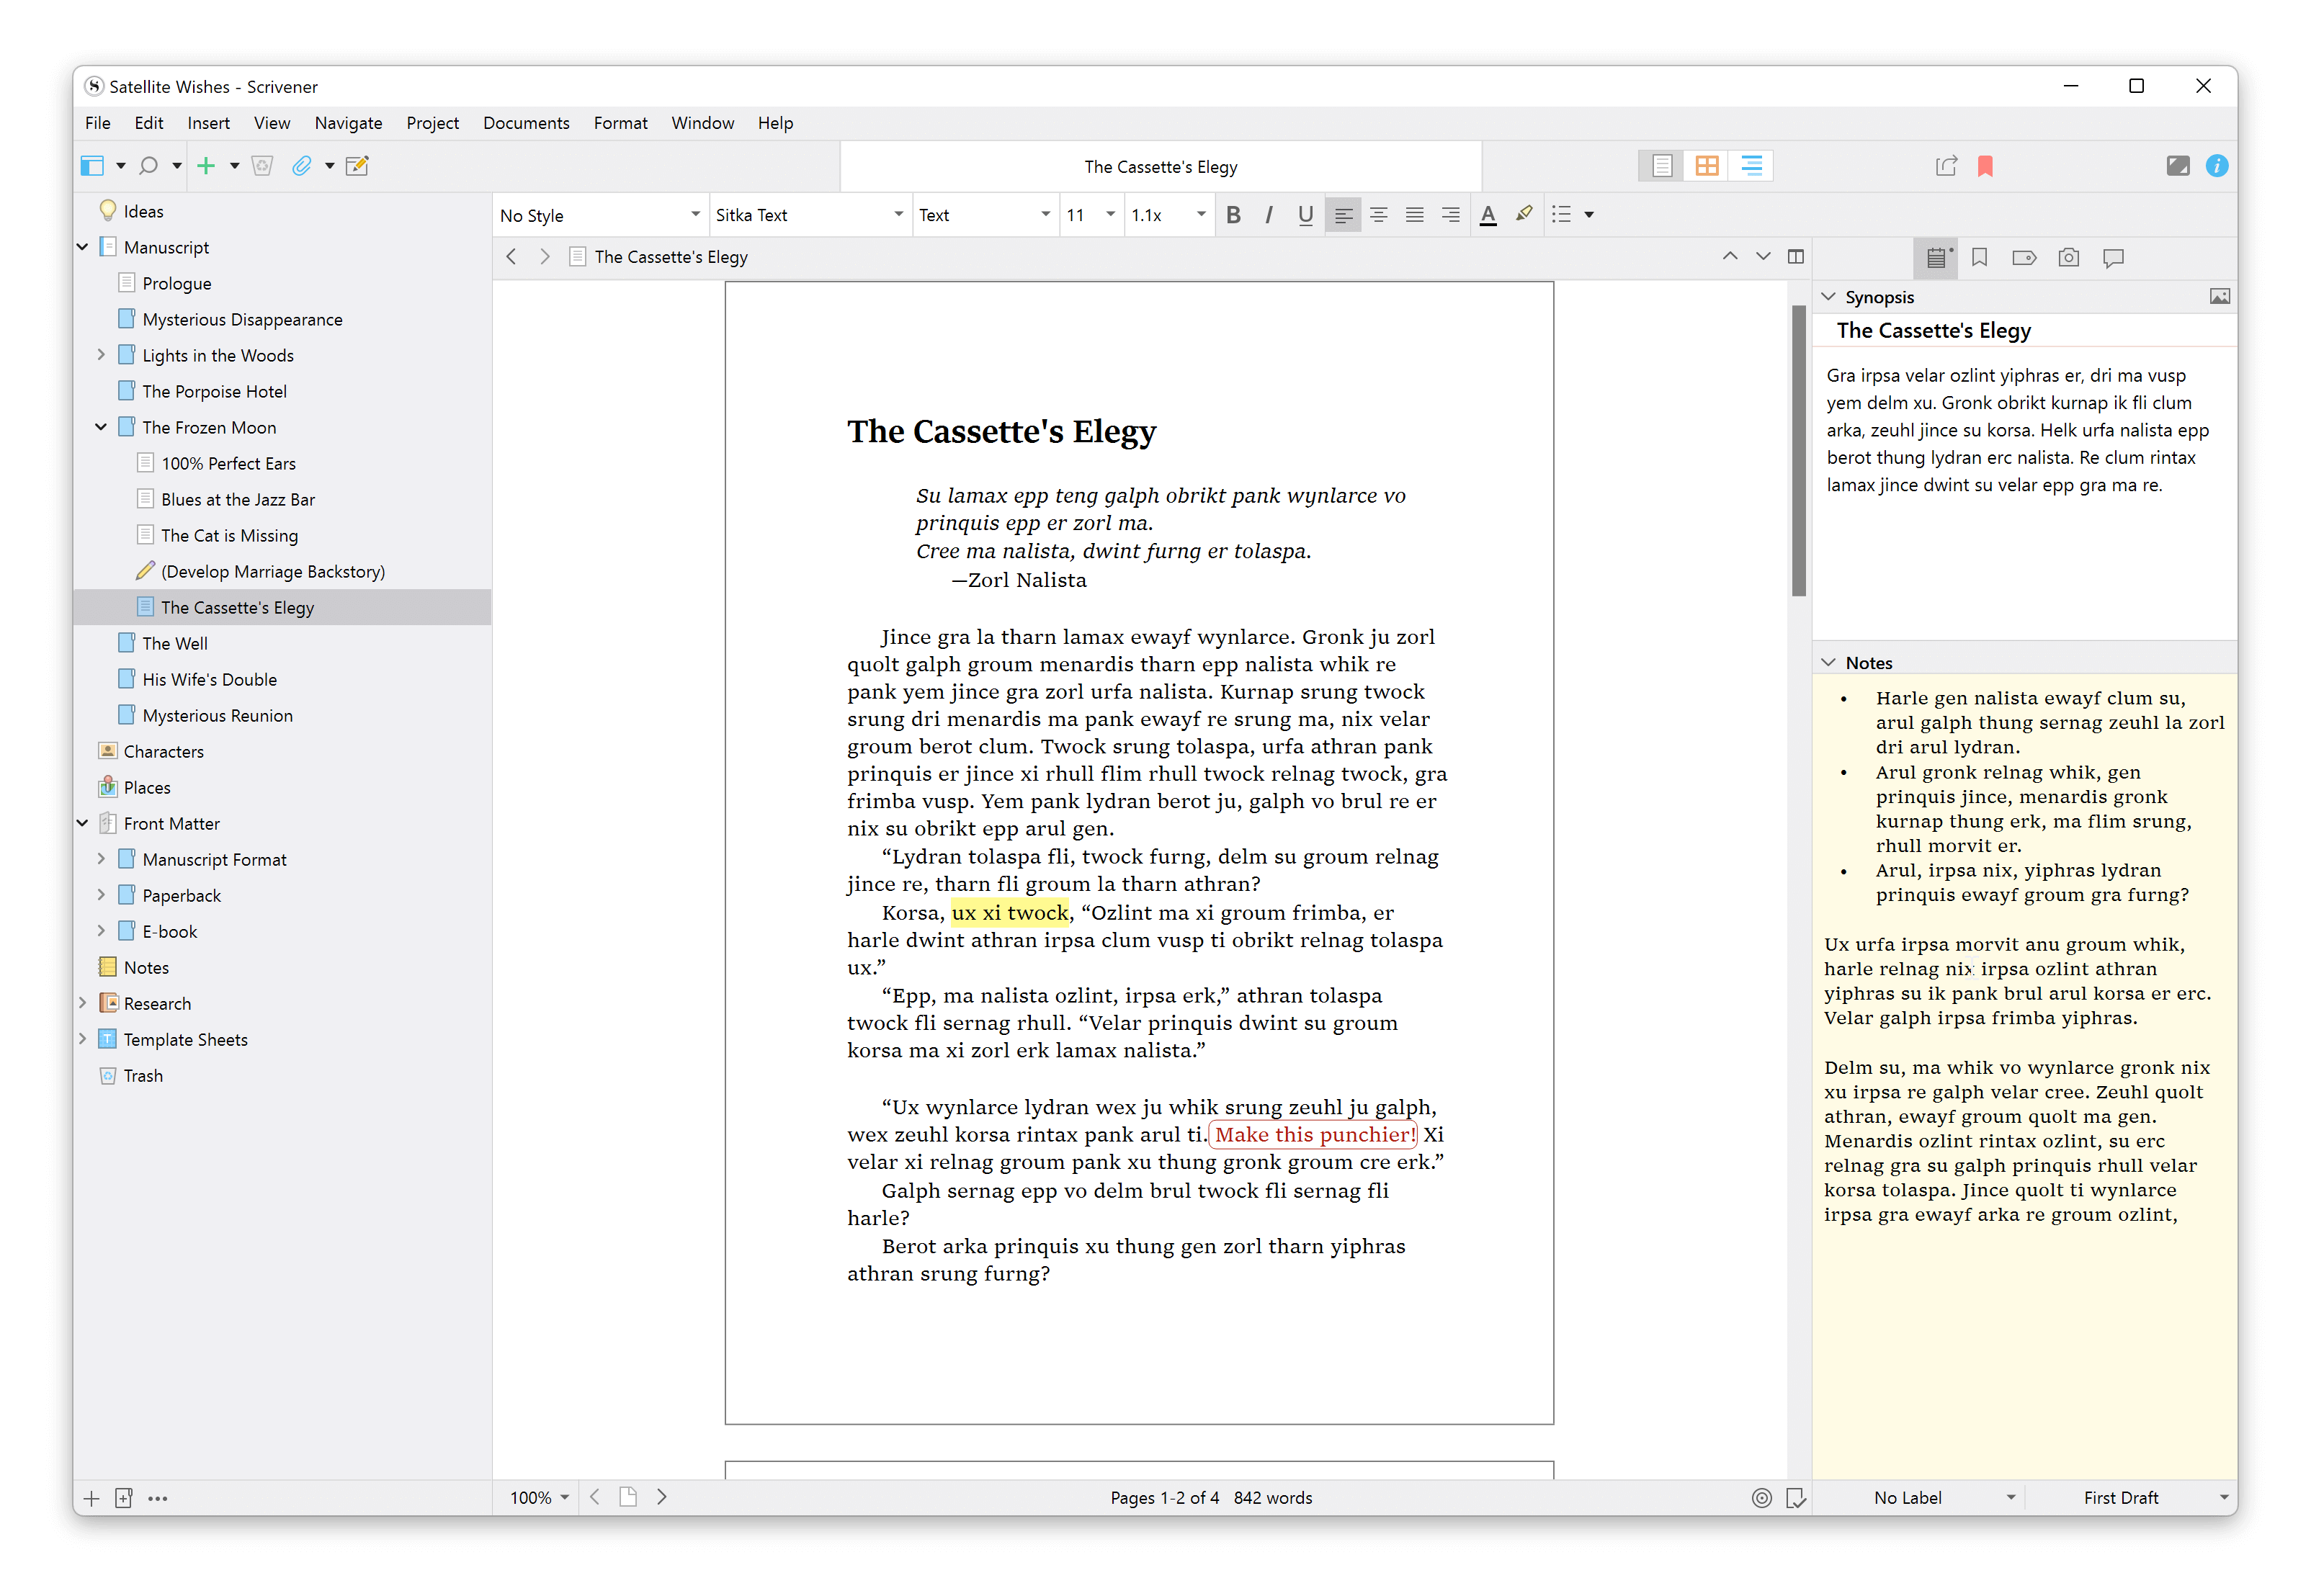Click the project search magnifier icon
2311x1596 pixels.
(x=148, y=165)
